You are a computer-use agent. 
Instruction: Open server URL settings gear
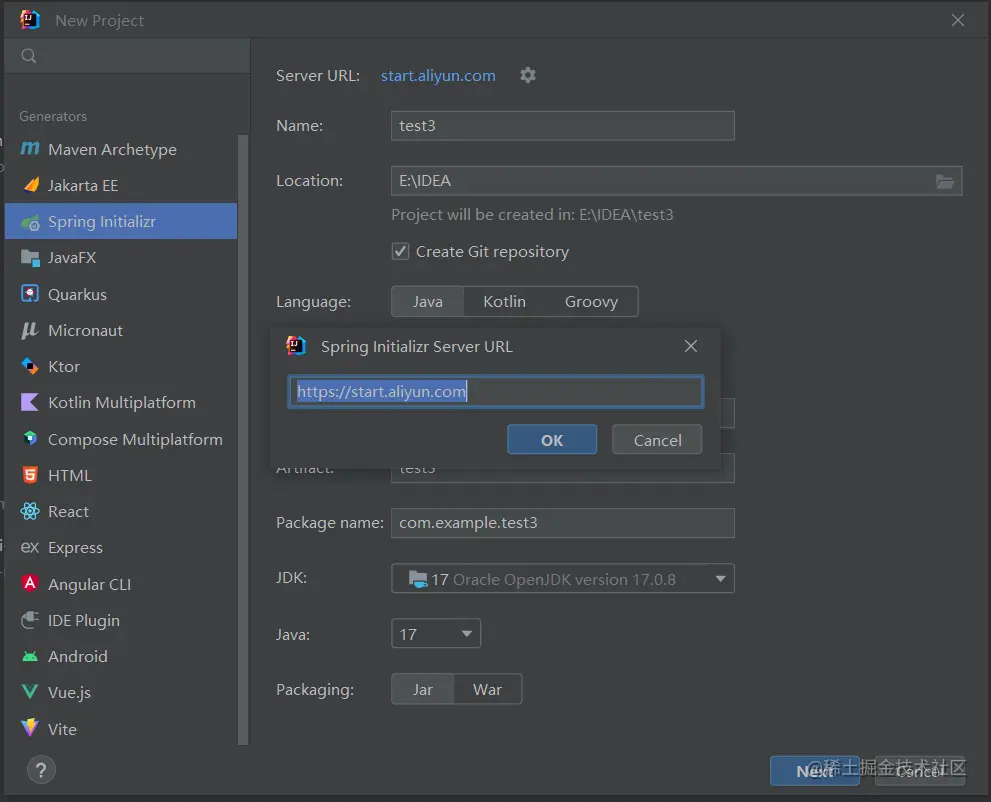(528, 75)
